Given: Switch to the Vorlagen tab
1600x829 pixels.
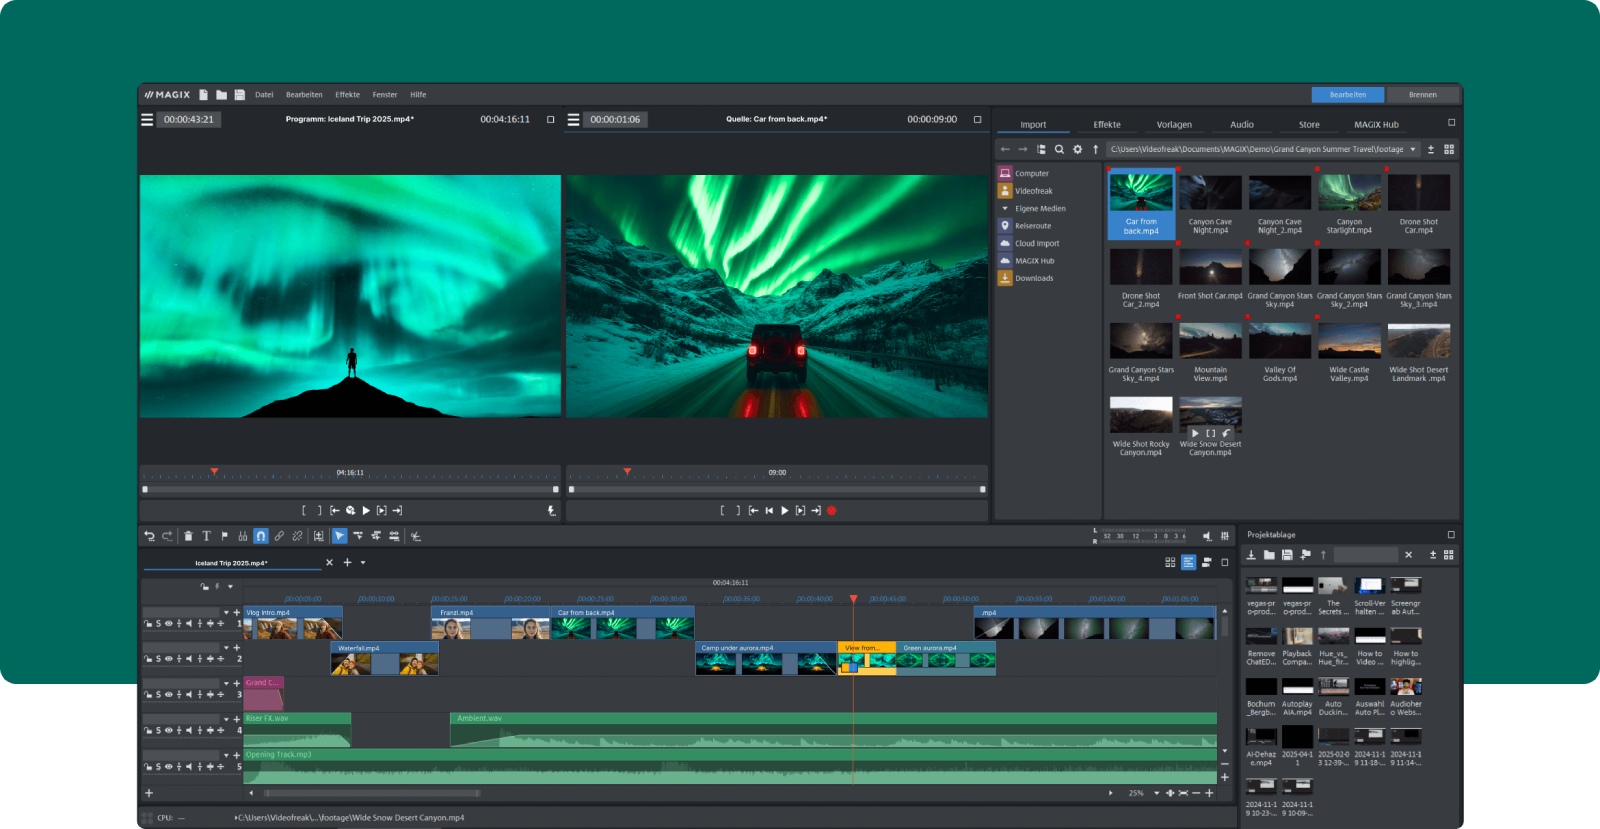Looking at the screenshot, I should [x=1174, y=125].
